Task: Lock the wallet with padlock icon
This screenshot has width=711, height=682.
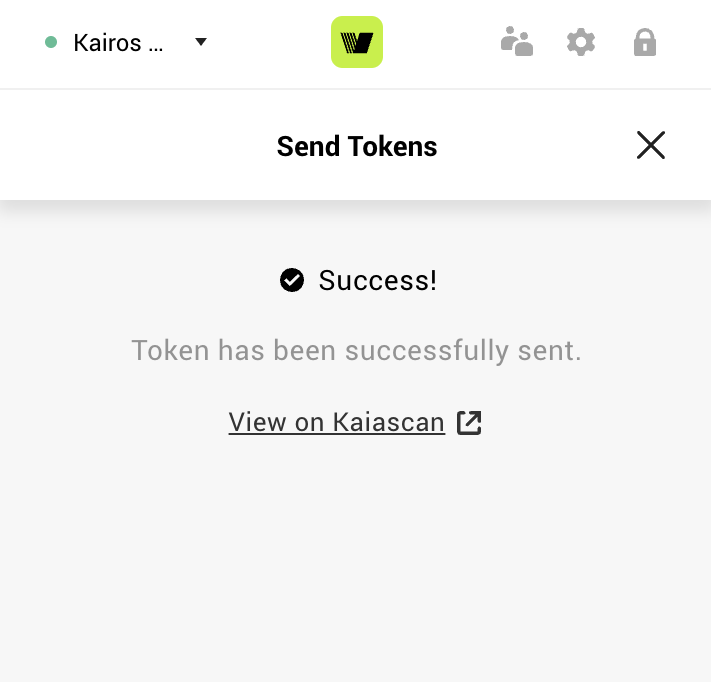Action: (645, 42)
